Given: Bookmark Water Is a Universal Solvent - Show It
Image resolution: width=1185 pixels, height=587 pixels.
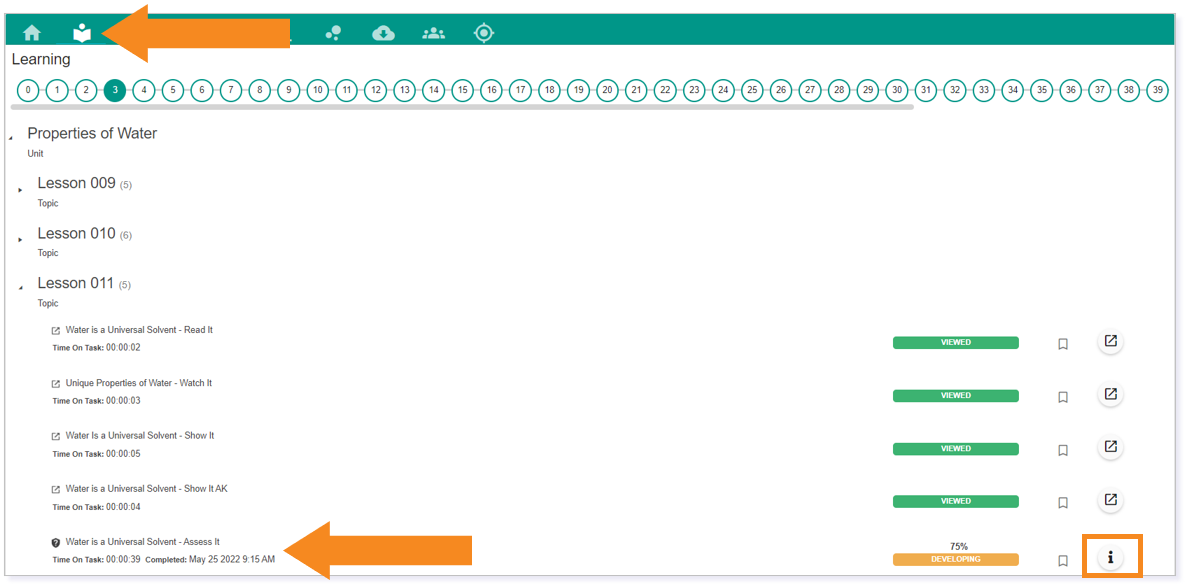Looking at the screenshot, I should point(1063,450).
